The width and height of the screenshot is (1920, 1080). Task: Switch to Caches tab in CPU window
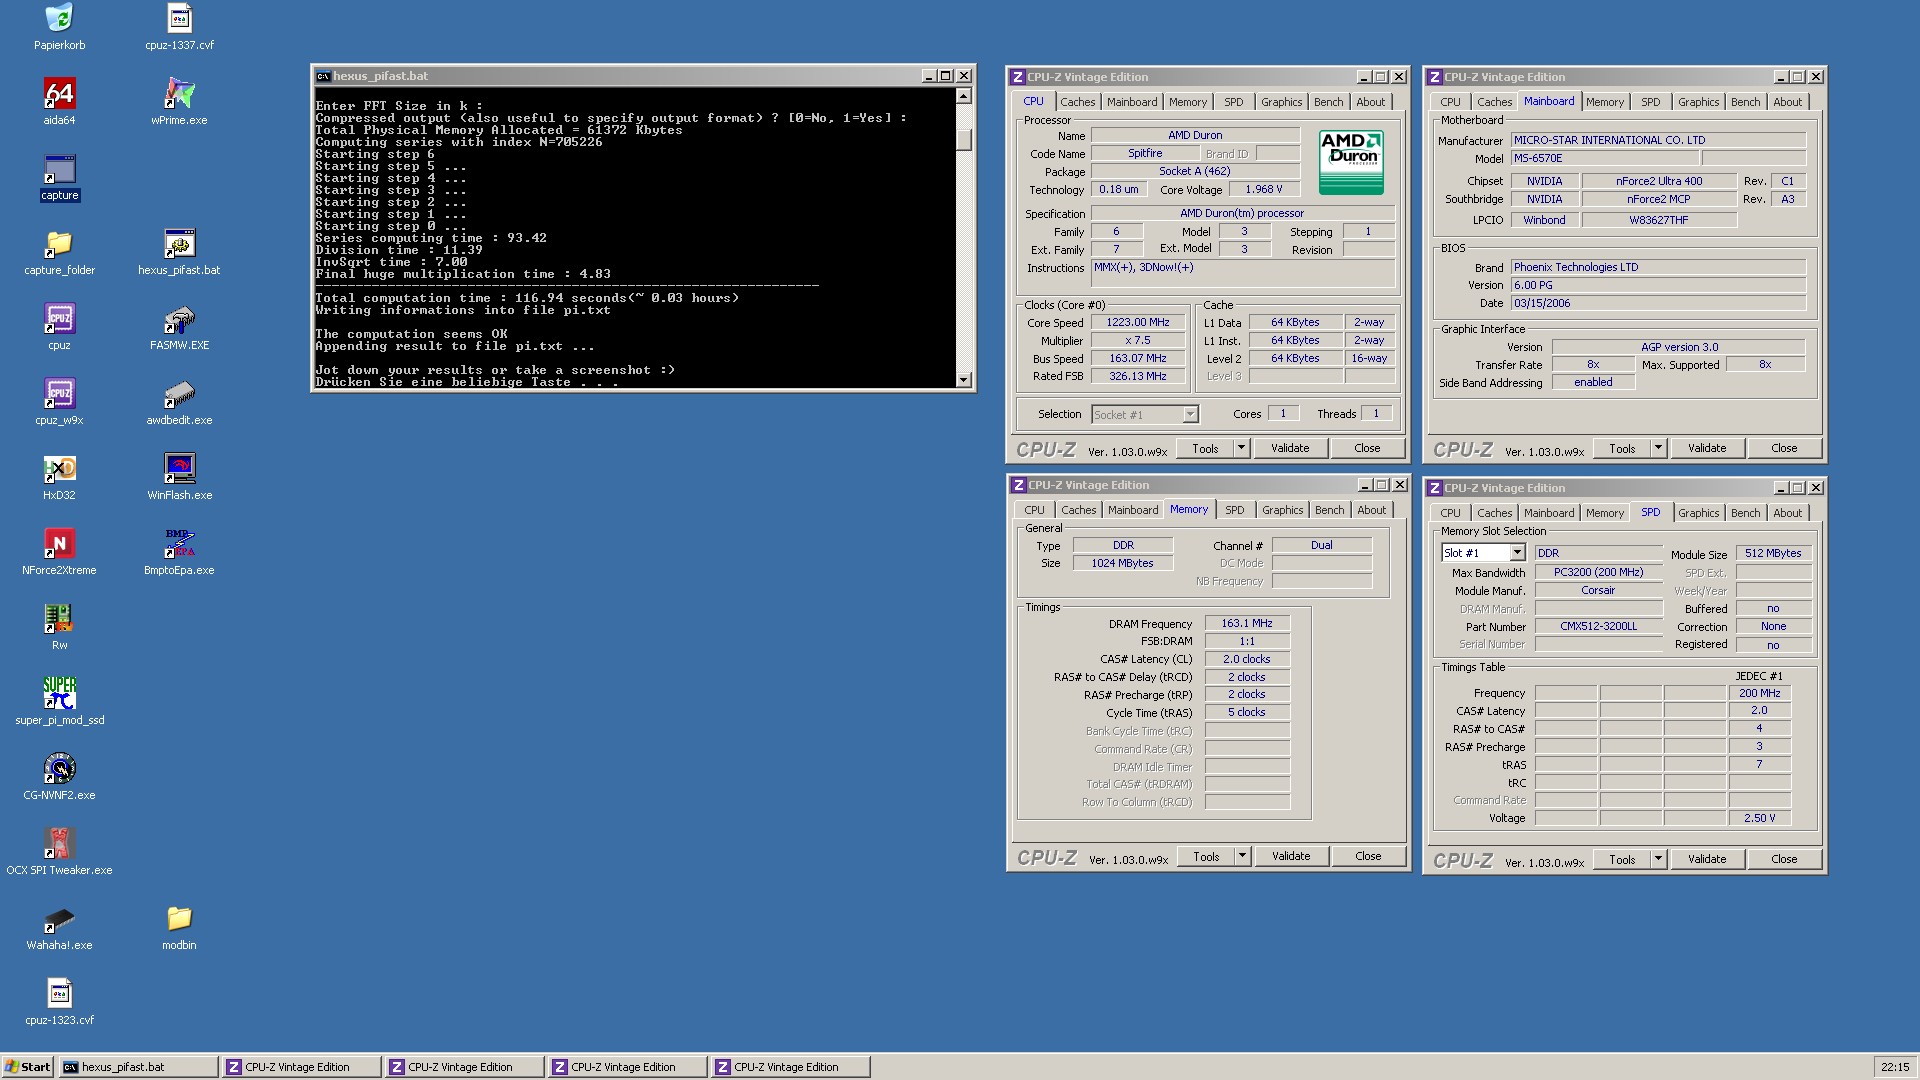coord(1077,102)
